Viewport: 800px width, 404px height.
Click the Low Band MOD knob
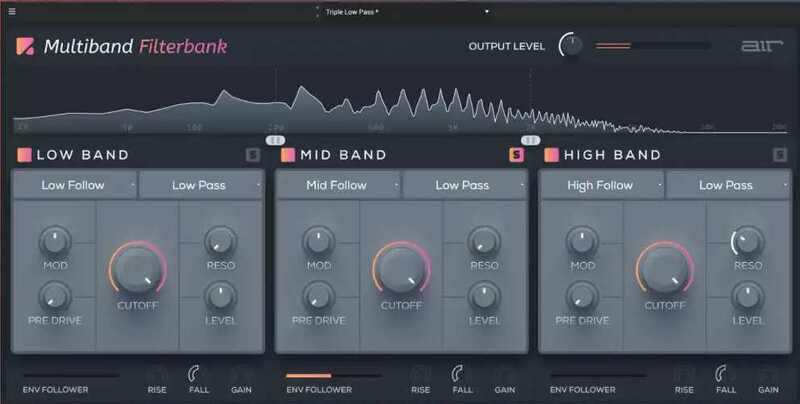[x=55, y=241]
